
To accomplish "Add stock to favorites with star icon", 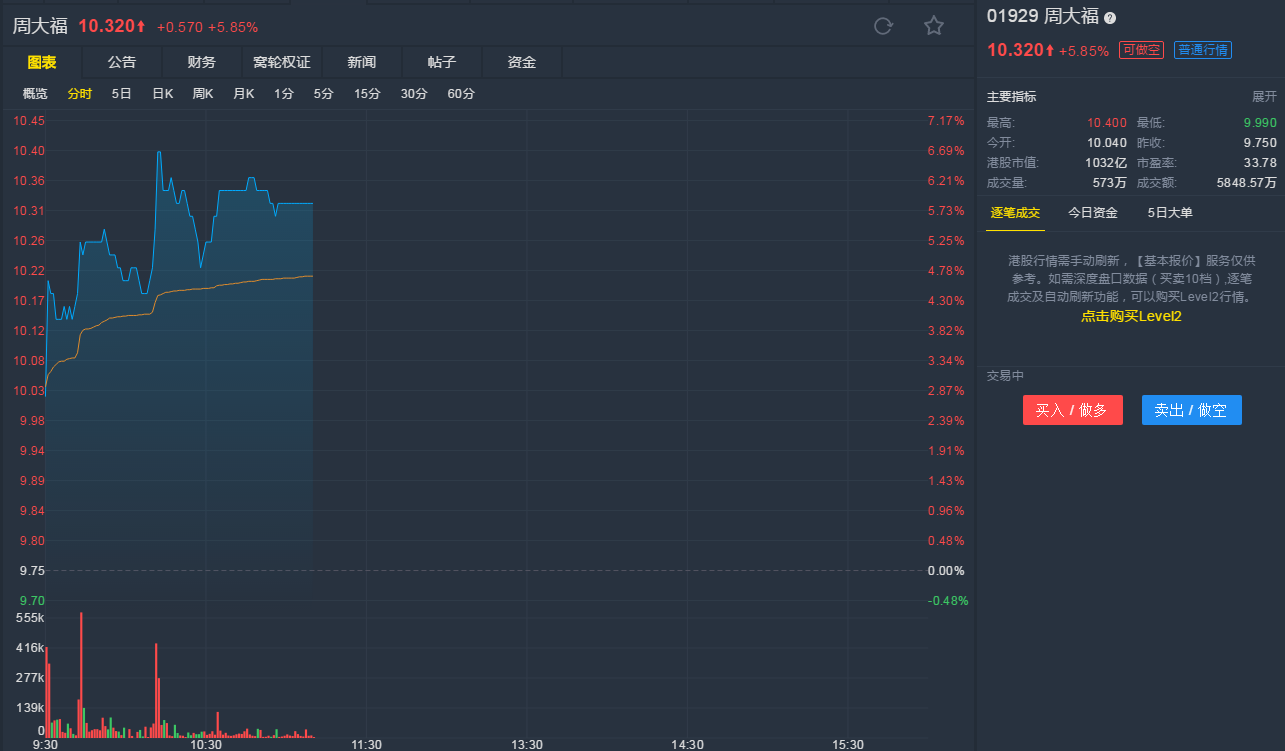I will pos(934,26).
